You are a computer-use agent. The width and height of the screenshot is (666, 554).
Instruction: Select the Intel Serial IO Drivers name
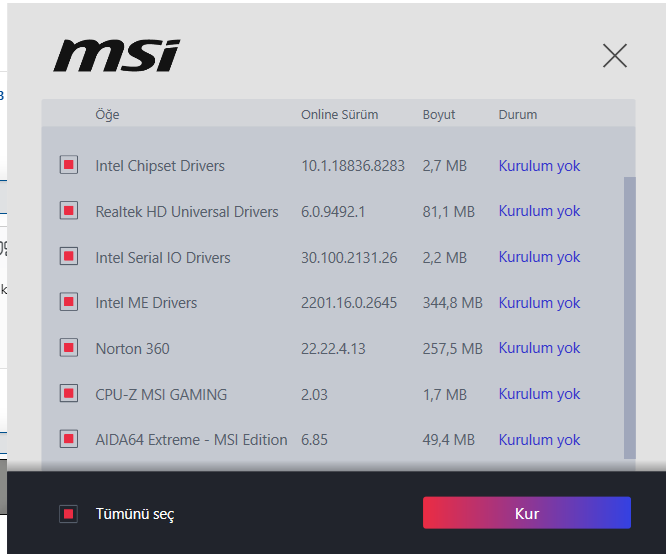tap(163, 257)
